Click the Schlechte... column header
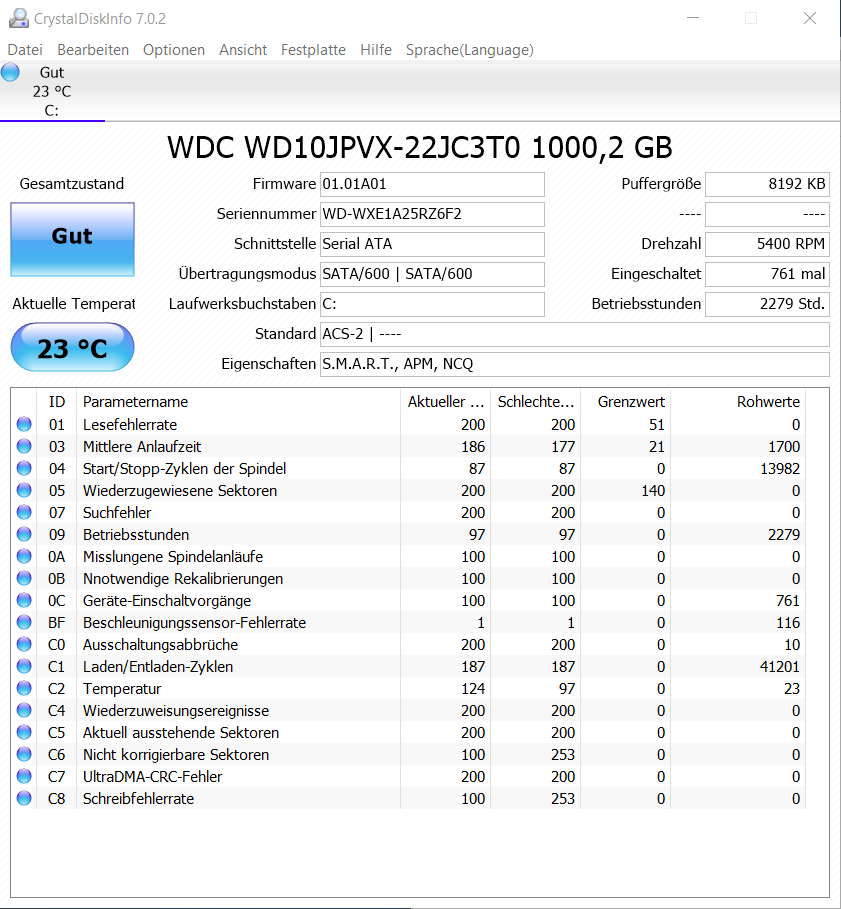This screenshot has height=909, width=841. pos(536,402)
